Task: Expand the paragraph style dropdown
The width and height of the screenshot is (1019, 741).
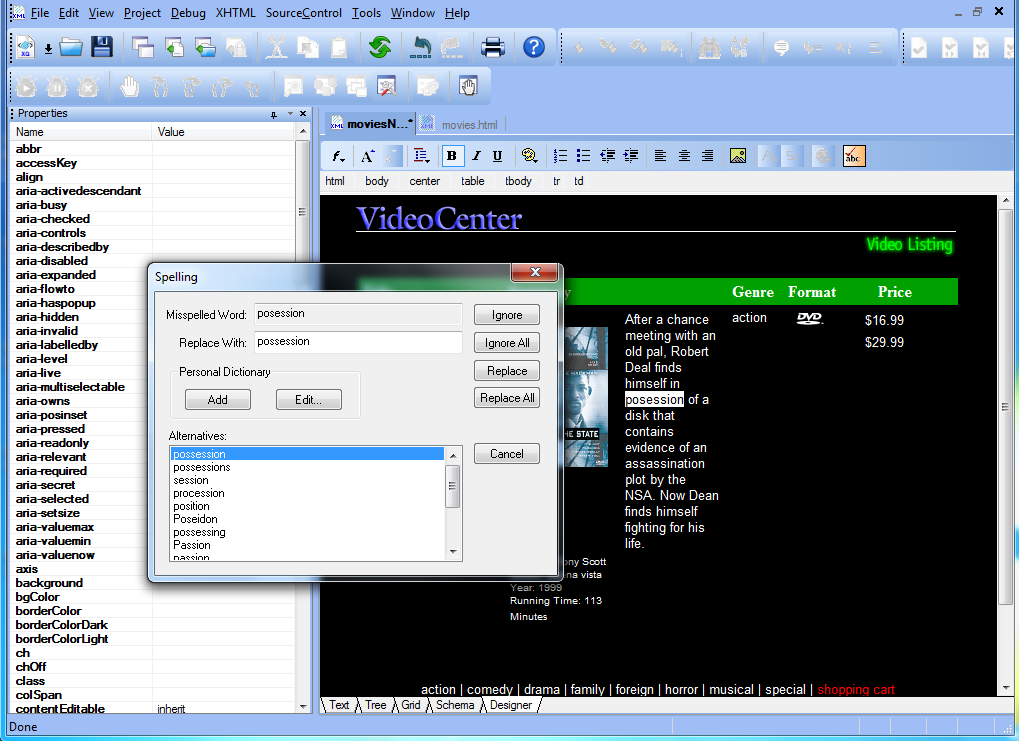Action: (x=422, y=156)
